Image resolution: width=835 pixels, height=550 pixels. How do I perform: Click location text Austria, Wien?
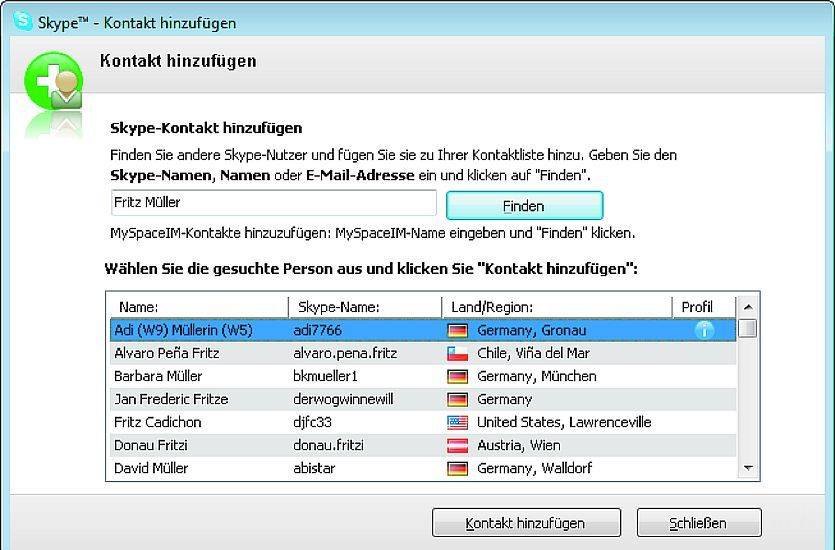click(x=519, y=445)
